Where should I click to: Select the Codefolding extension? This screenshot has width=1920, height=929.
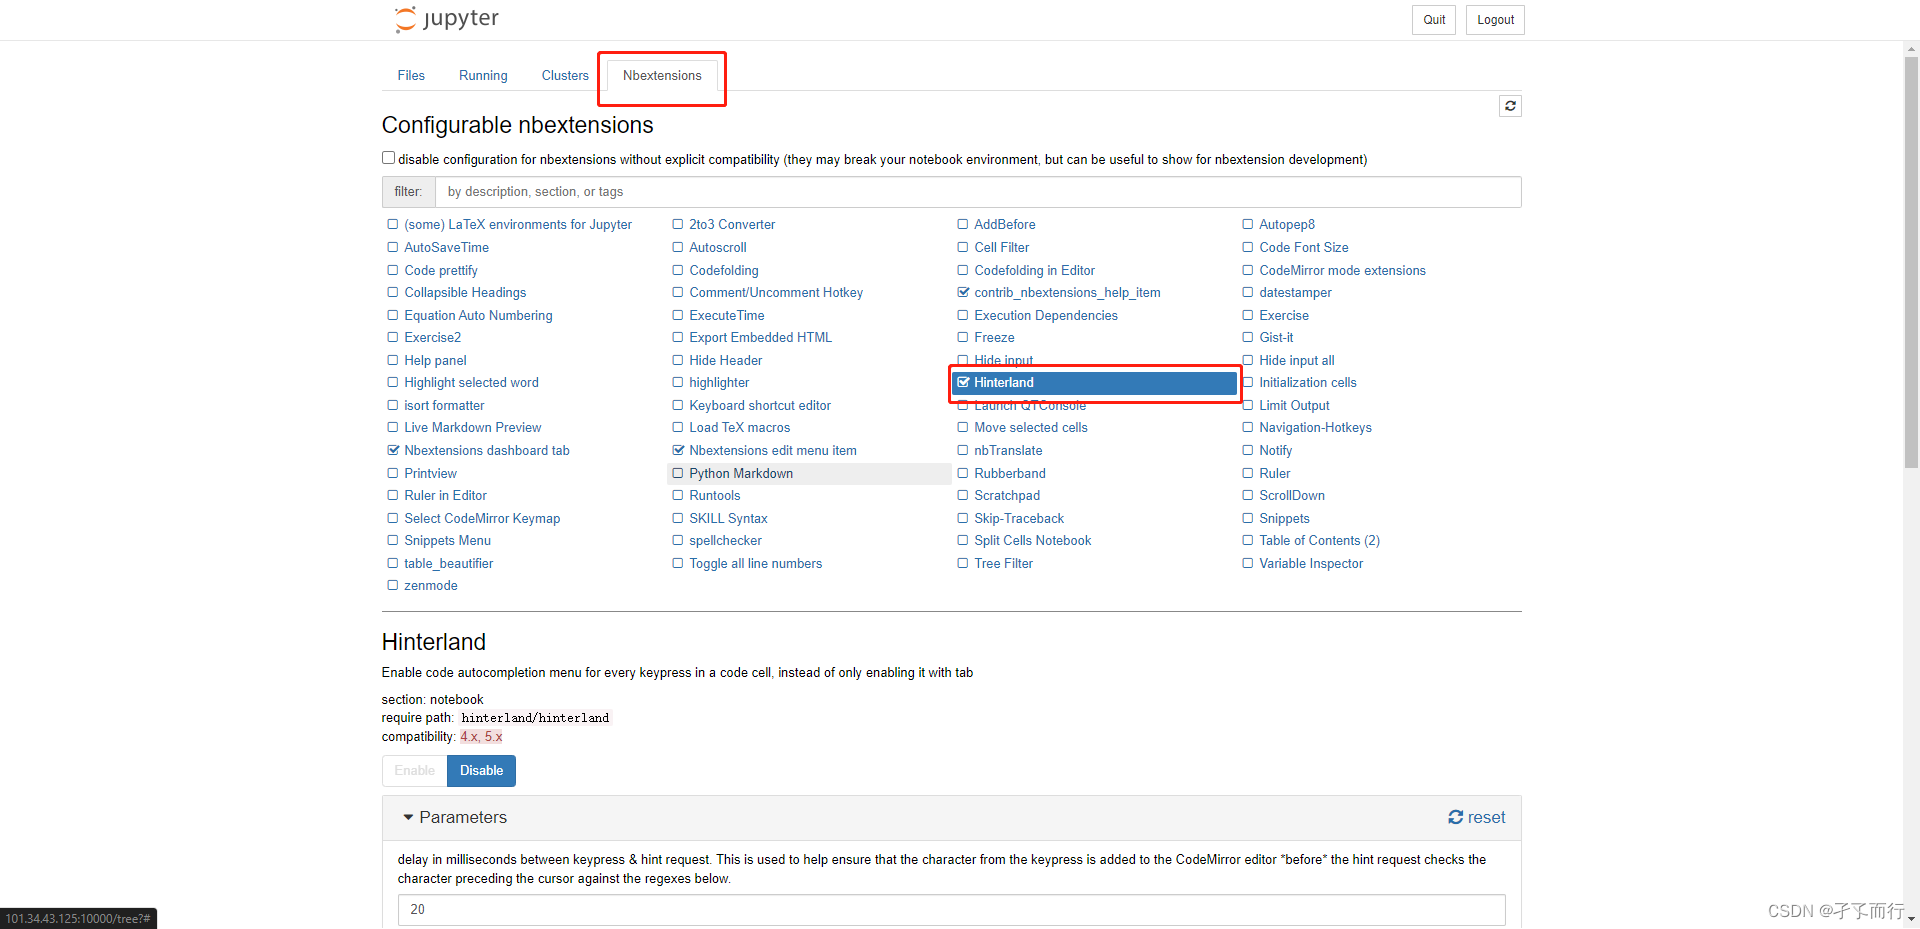[x=723, y=271]
